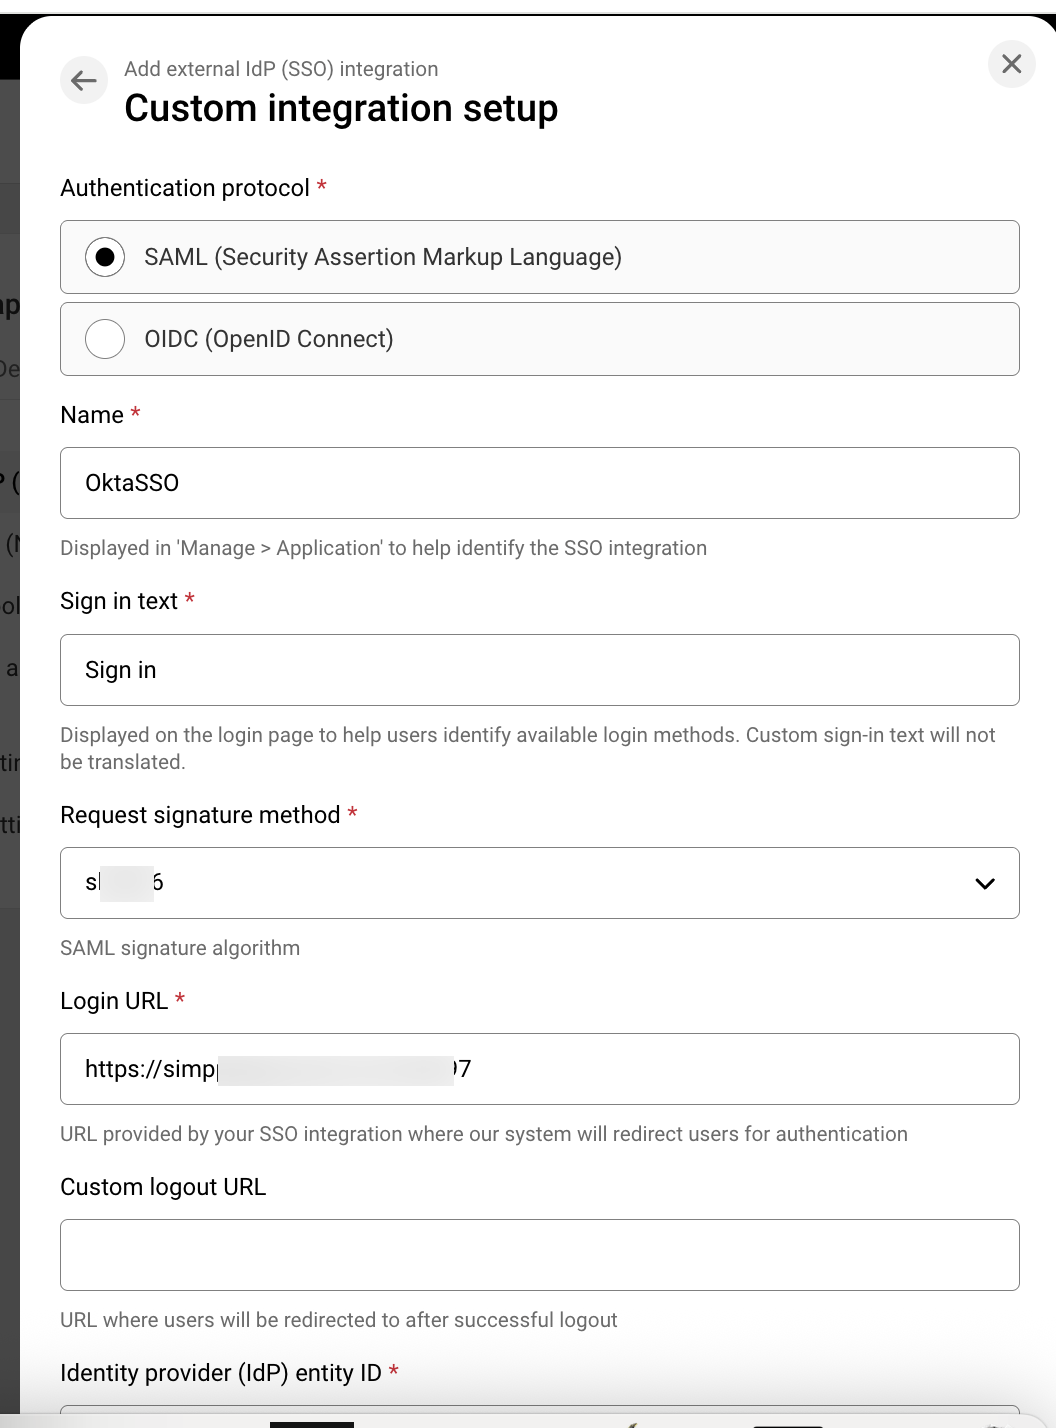Close the Custom integration setup dialog
This screenshot has width=1056, height=1428.
point(1011,64)
